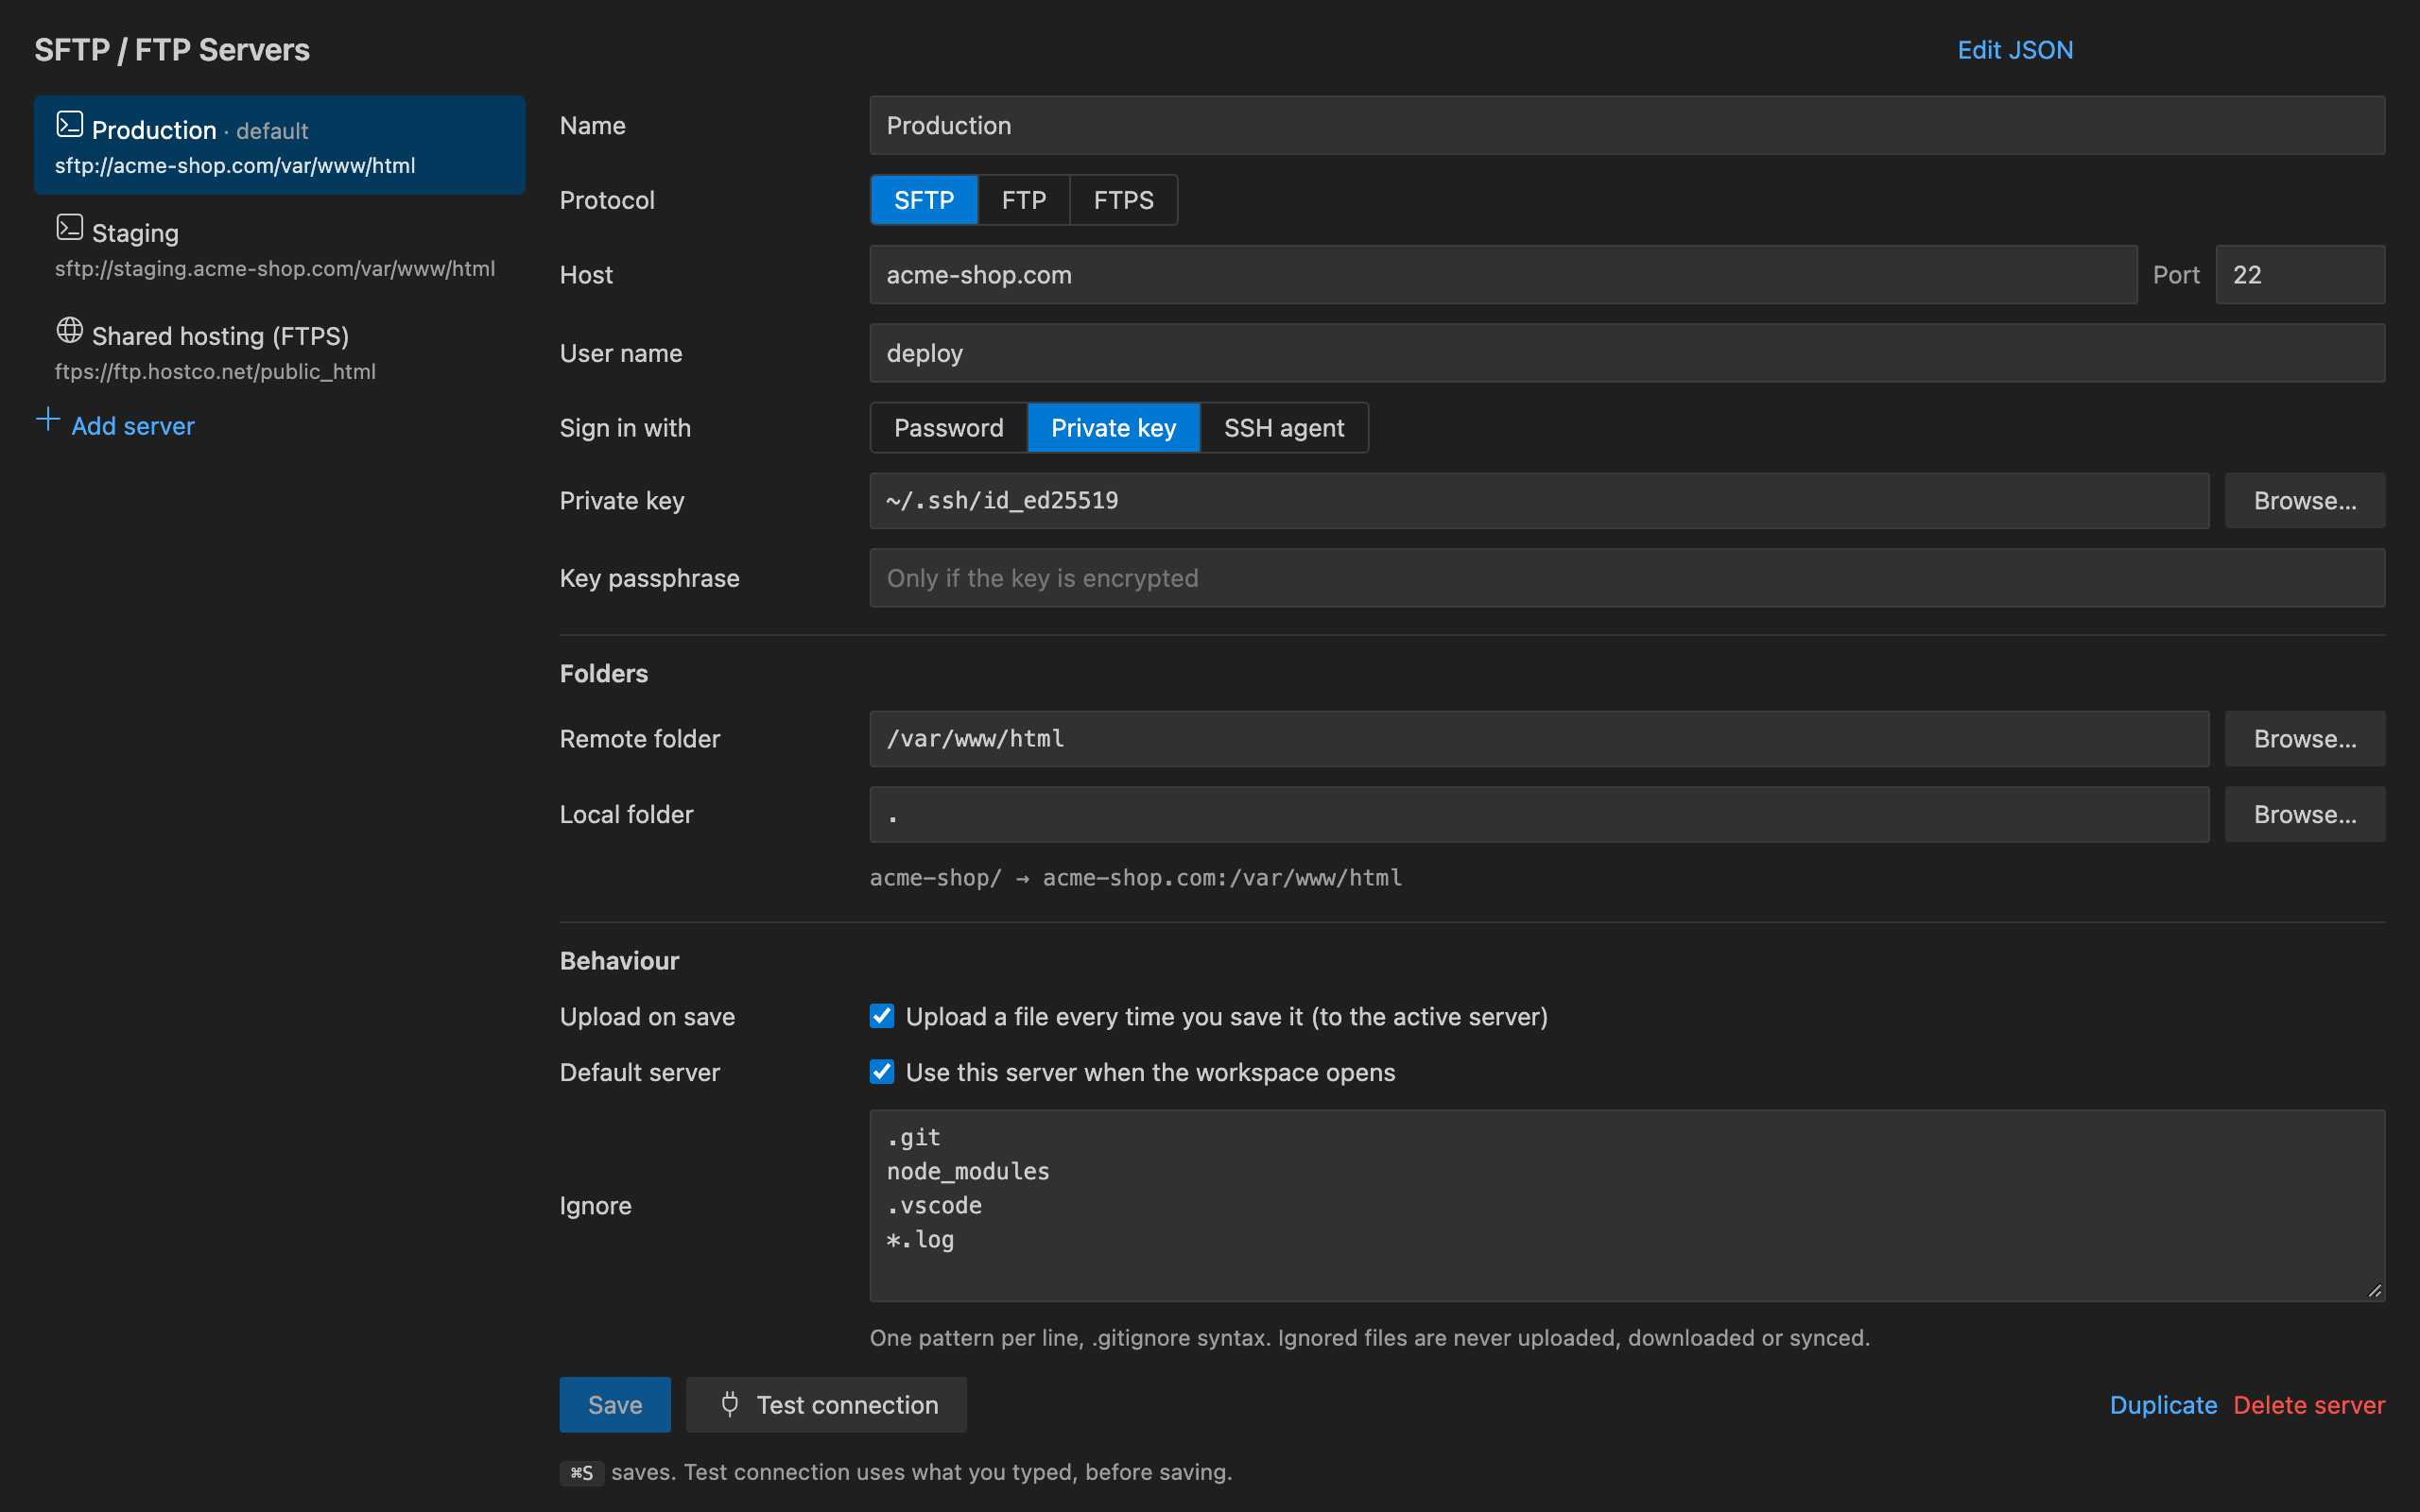Screen dimensions: 2420x1512
Task: Open the Edit JSON link
Action: pos(2015,50)
